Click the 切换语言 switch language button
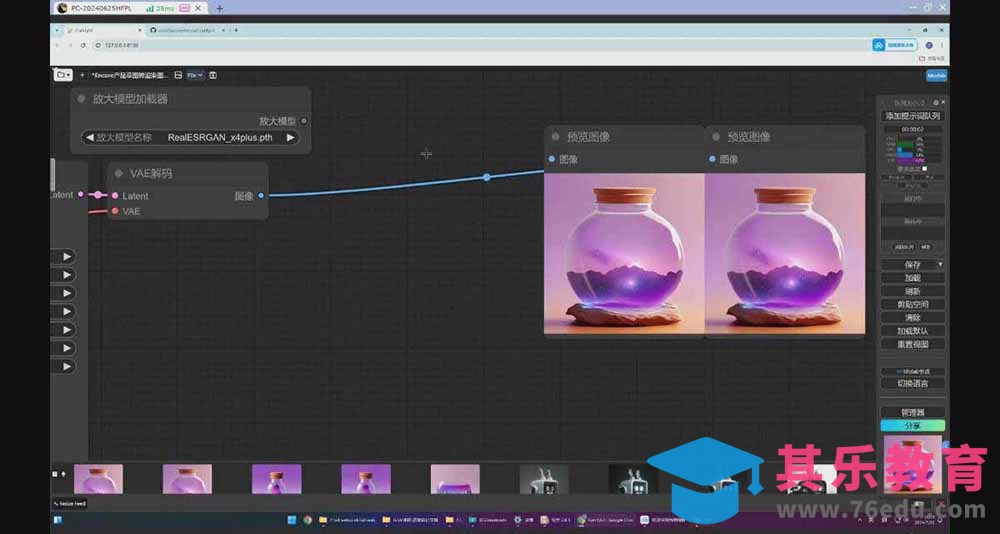Screen dimensions: 1000x534 tap(913, 383)
